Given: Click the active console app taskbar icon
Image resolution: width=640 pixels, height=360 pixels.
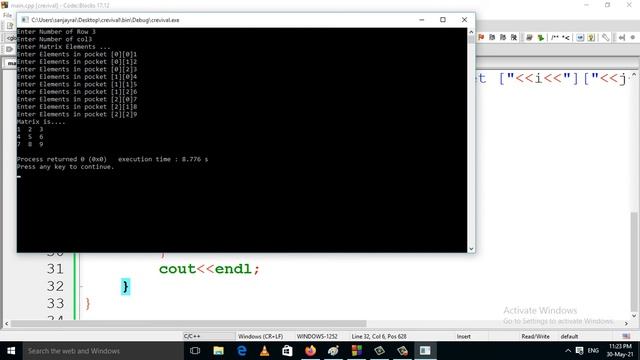Looking at the screenshot, I should pos(425,351).
